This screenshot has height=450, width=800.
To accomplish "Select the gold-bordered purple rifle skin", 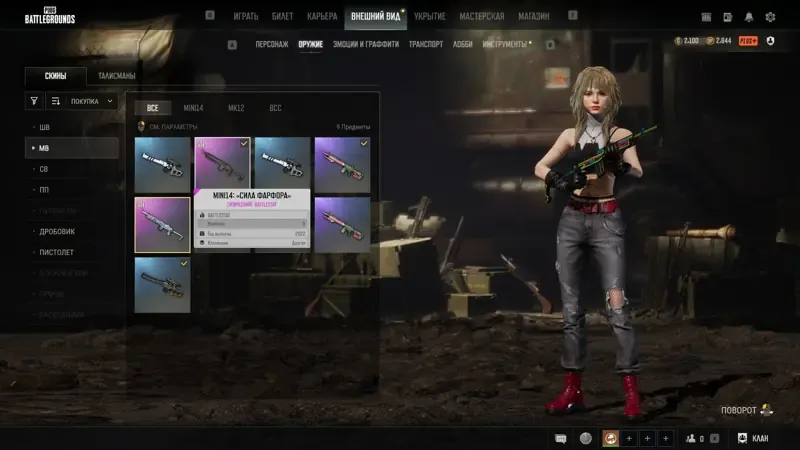I will pos(162,224).
